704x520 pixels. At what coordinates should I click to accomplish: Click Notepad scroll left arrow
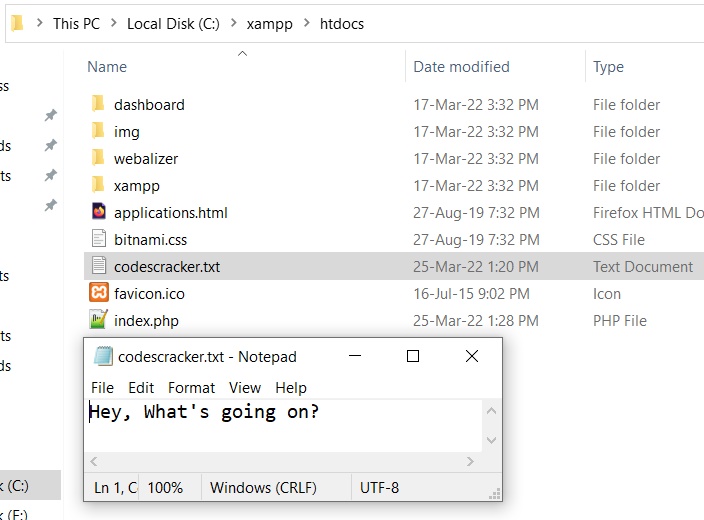click(94, 461)
